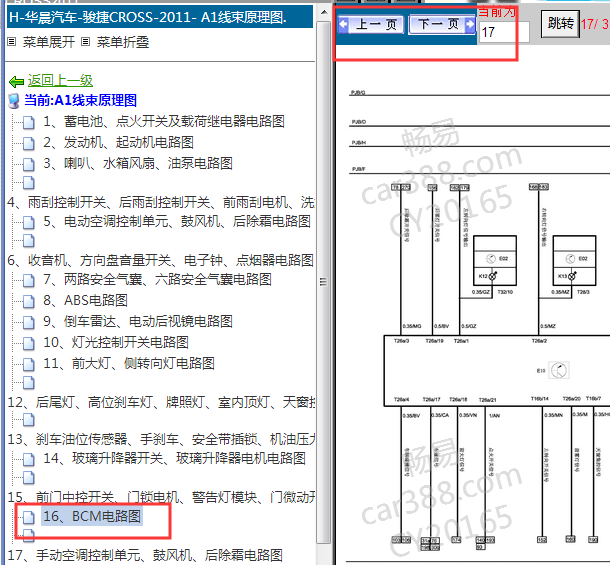Click page icon beside 3、喇叭 entry
This screenshot has height=565, width=610.
pyautogui.click(x=28, y=165)
